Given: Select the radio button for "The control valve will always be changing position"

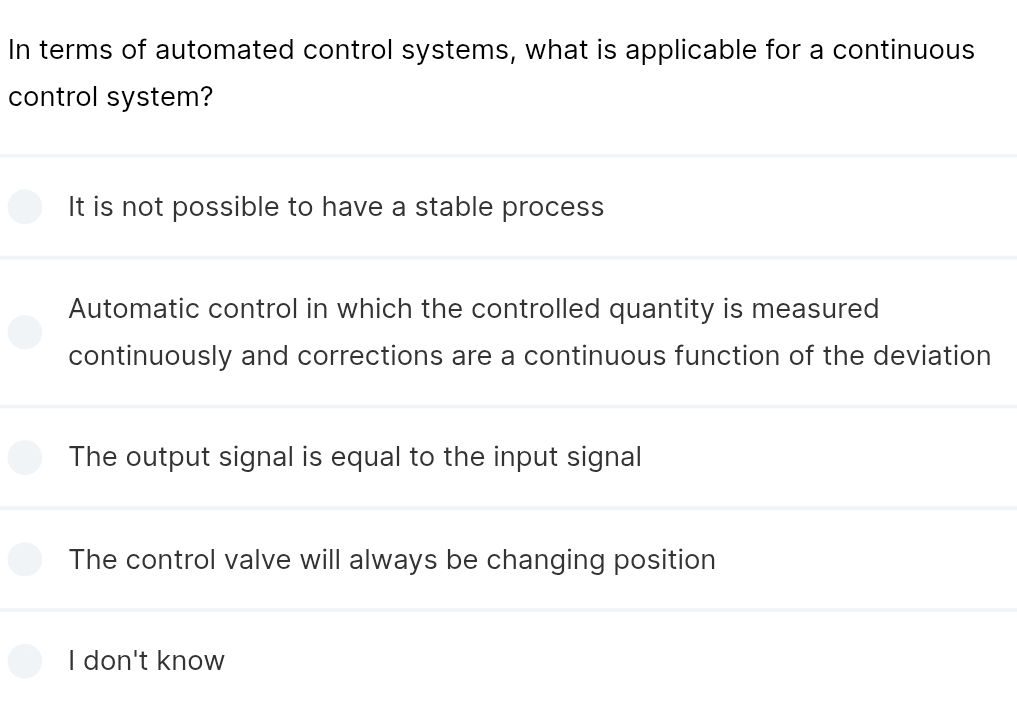Looking at the screenshot, I should click(x=25, y=559).
